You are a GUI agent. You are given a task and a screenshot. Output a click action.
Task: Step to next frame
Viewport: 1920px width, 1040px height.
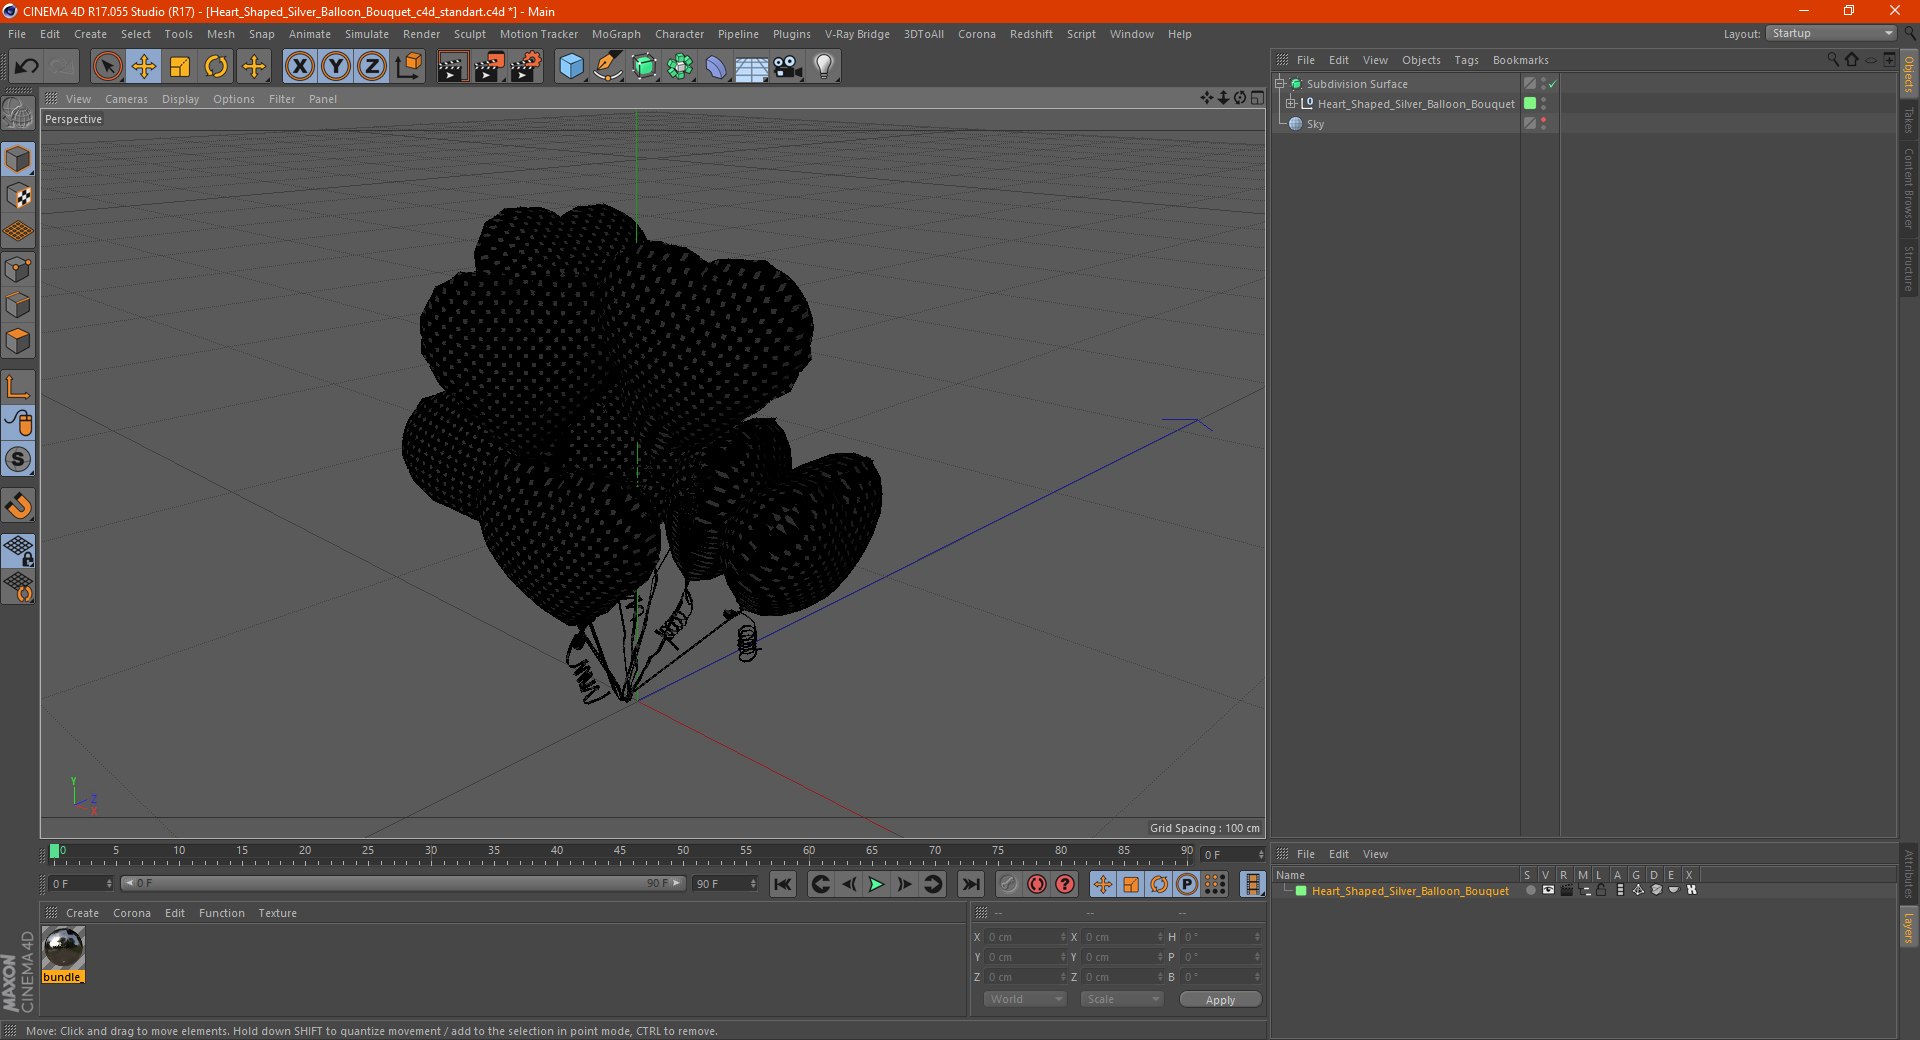904,884
